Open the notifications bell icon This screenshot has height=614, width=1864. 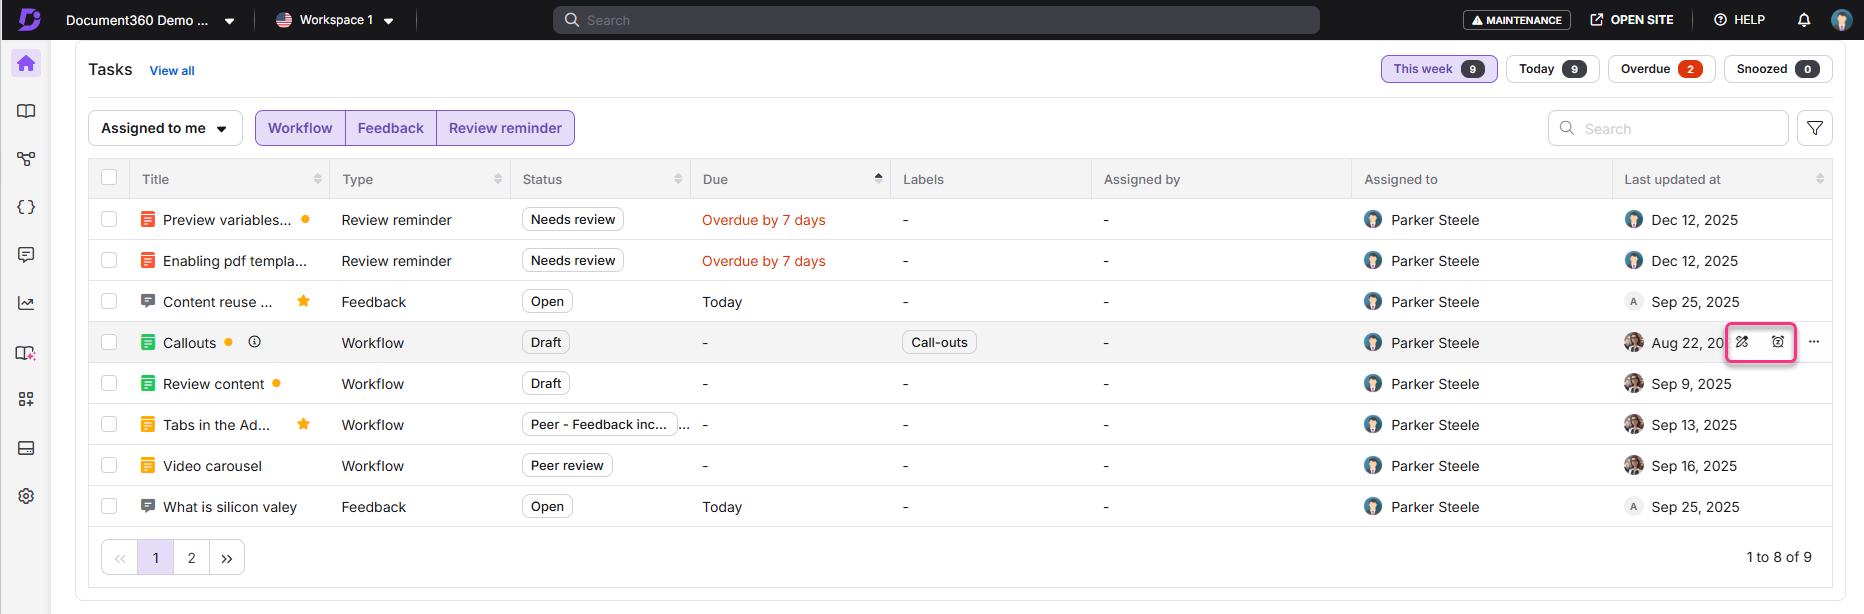pyautogui.click(x=1804, y=20)
